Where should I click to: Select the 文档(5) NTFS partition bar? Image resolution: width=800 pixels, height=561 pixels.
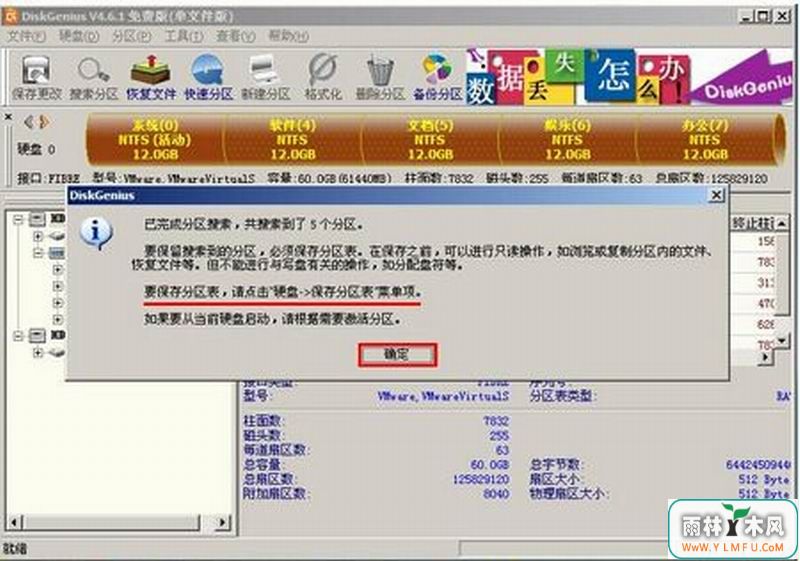430,140
